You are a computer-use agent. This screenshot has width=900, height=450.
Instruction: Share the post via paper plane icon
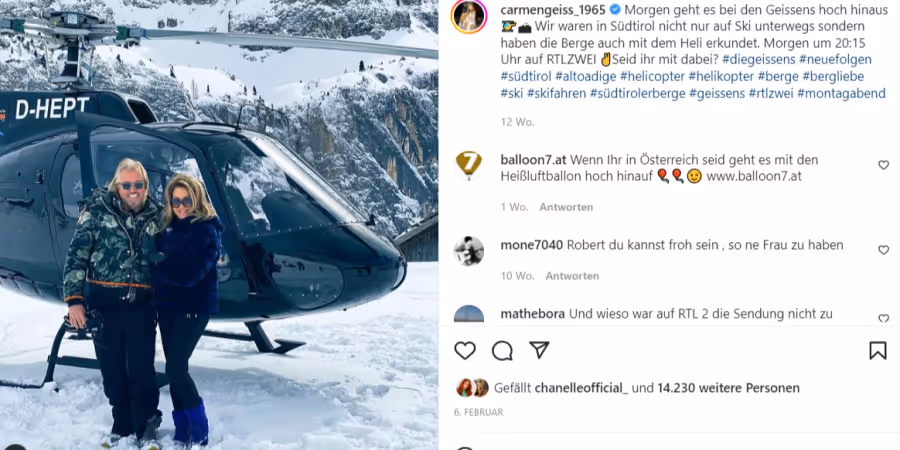(539, 350)
